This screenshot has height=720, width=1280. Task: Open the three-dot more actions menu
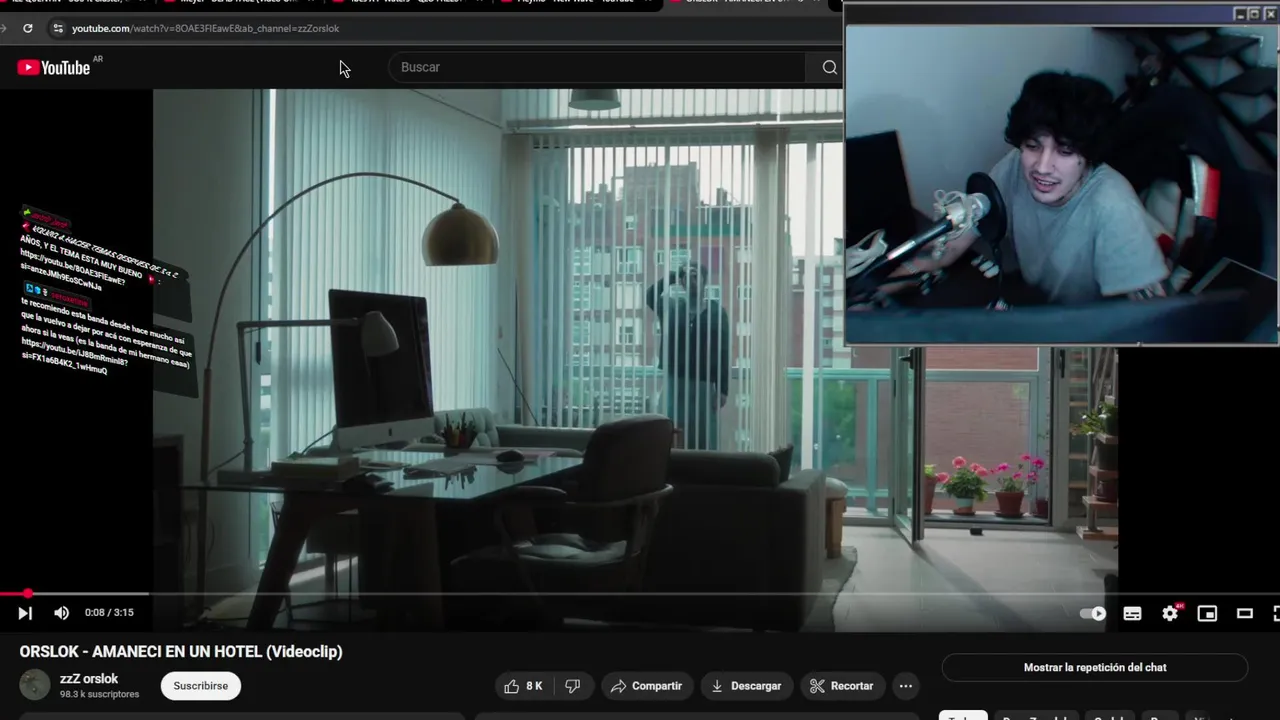[906, 686]
